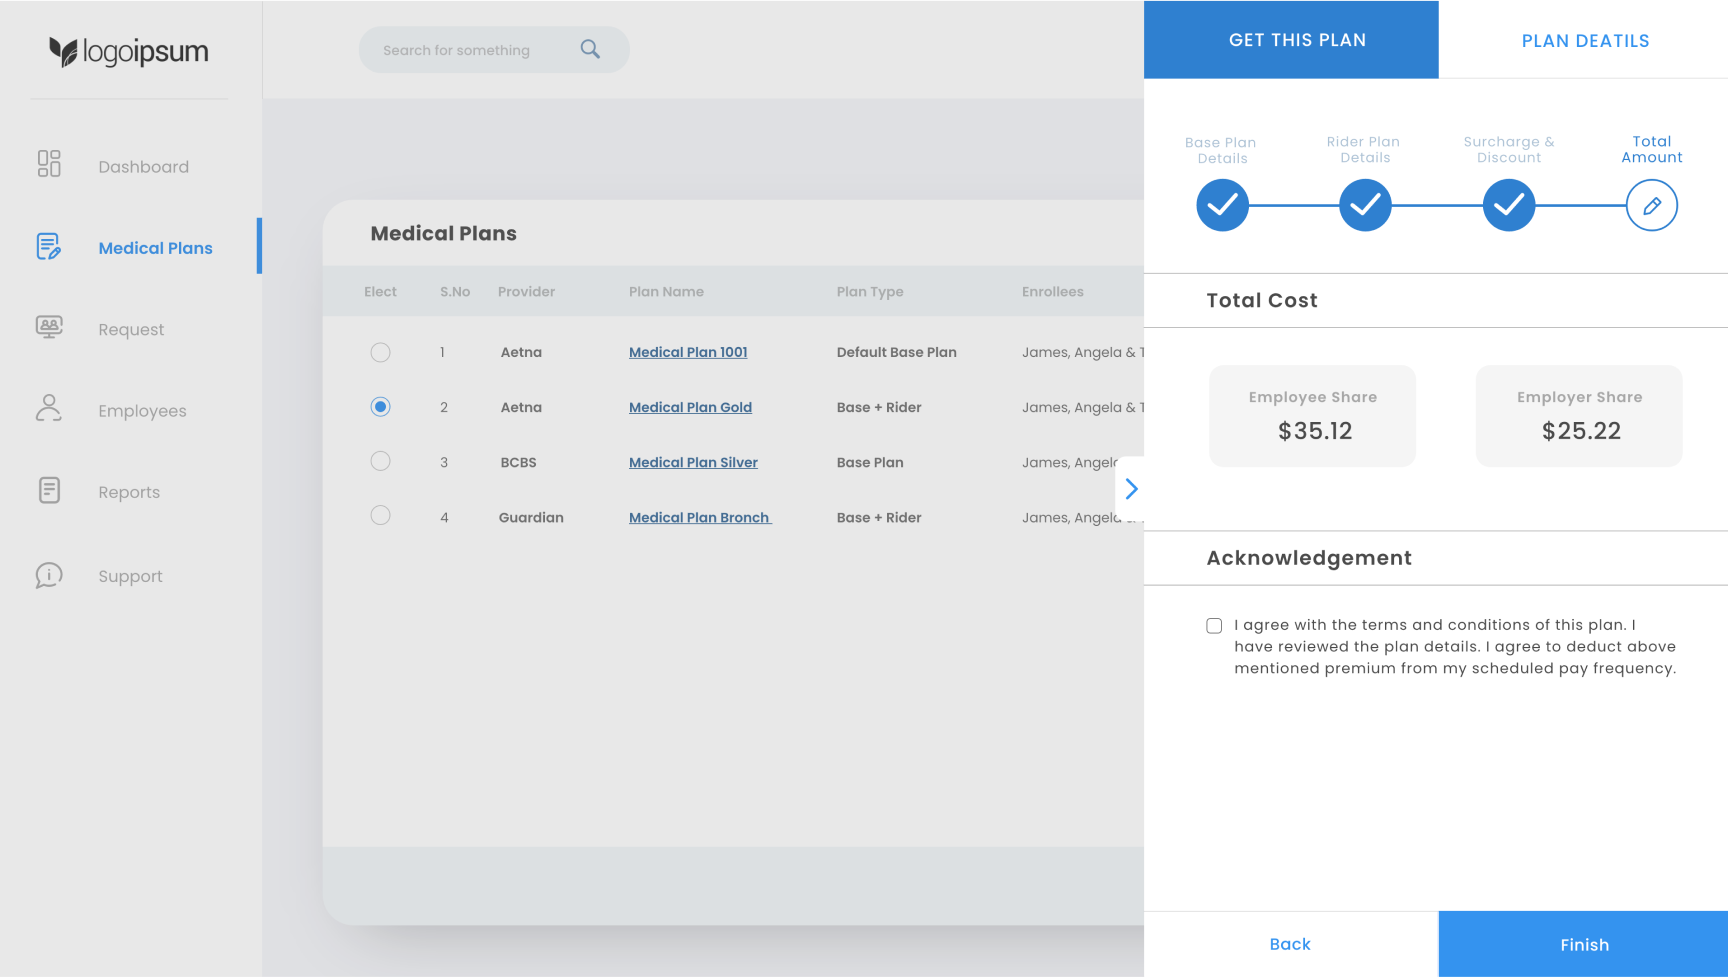Select radio button for Medical Plan 1001
Viewport: 1728px width, 977px height.
tap(380, 352)
